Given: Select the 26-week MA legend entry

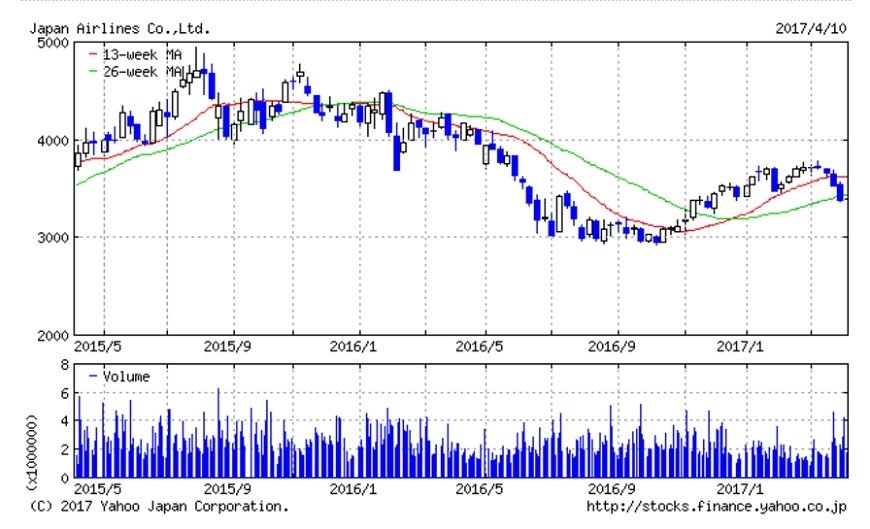Looking at the screenshot, I should (130, 72).
